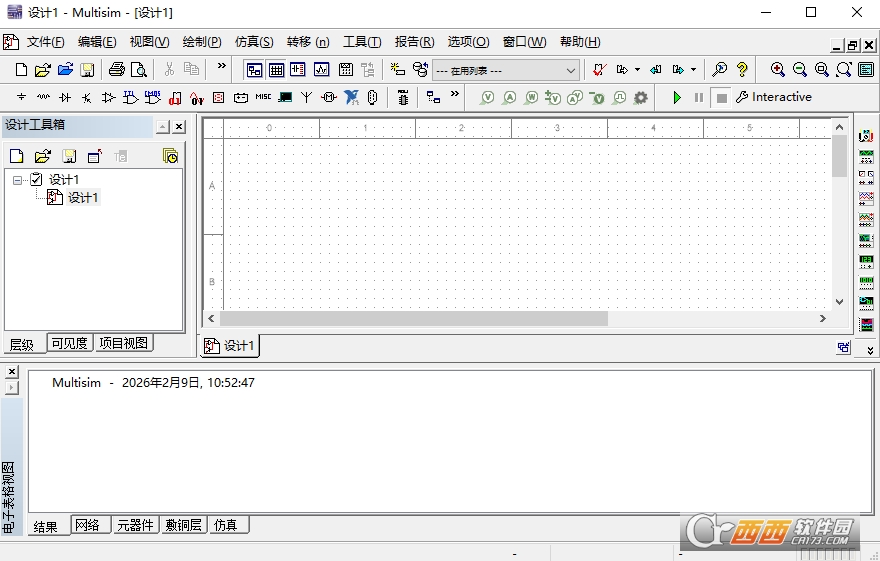This screenshot has width=880, height=561.
Task: Open the 工具(T) menu
Action: coord(362,42)
